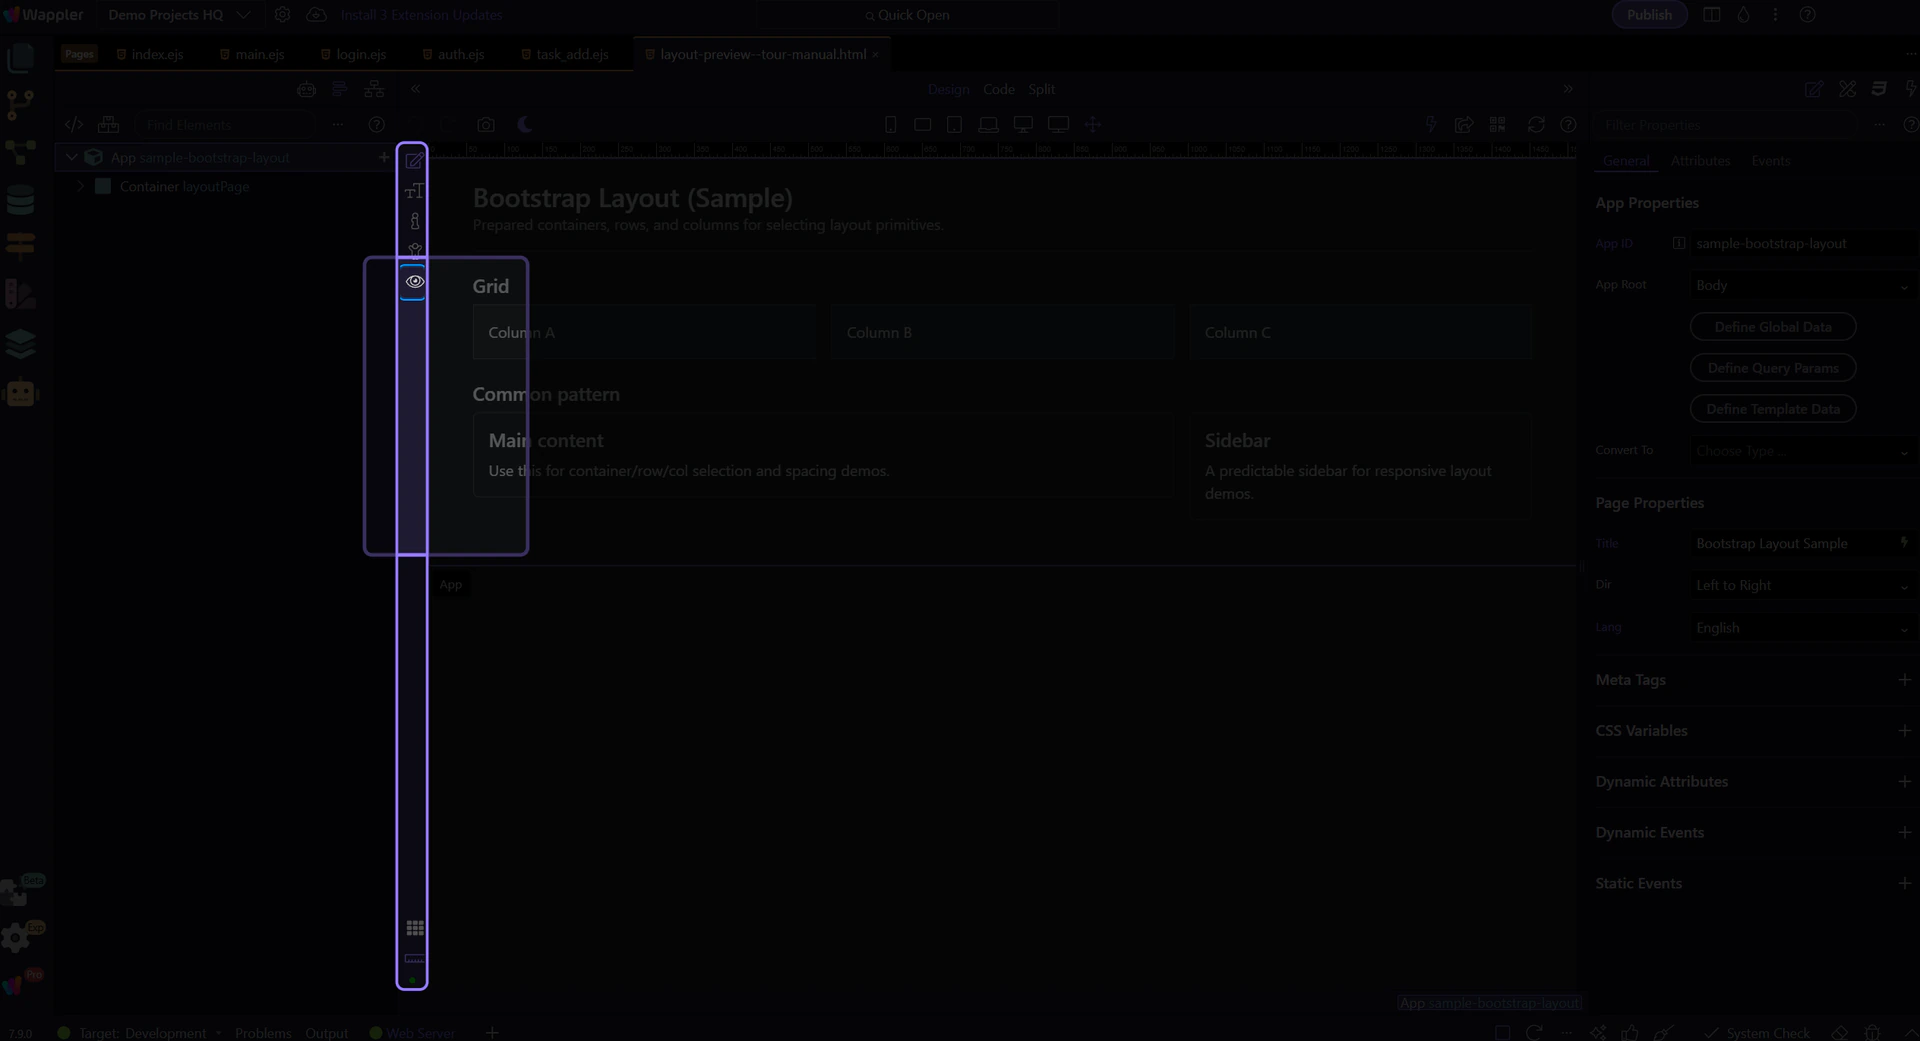Open the App Root dropdown showing Body
Image resolution: width=1920 pixels, height=1041 pixels.
[x=1800, y=286]
